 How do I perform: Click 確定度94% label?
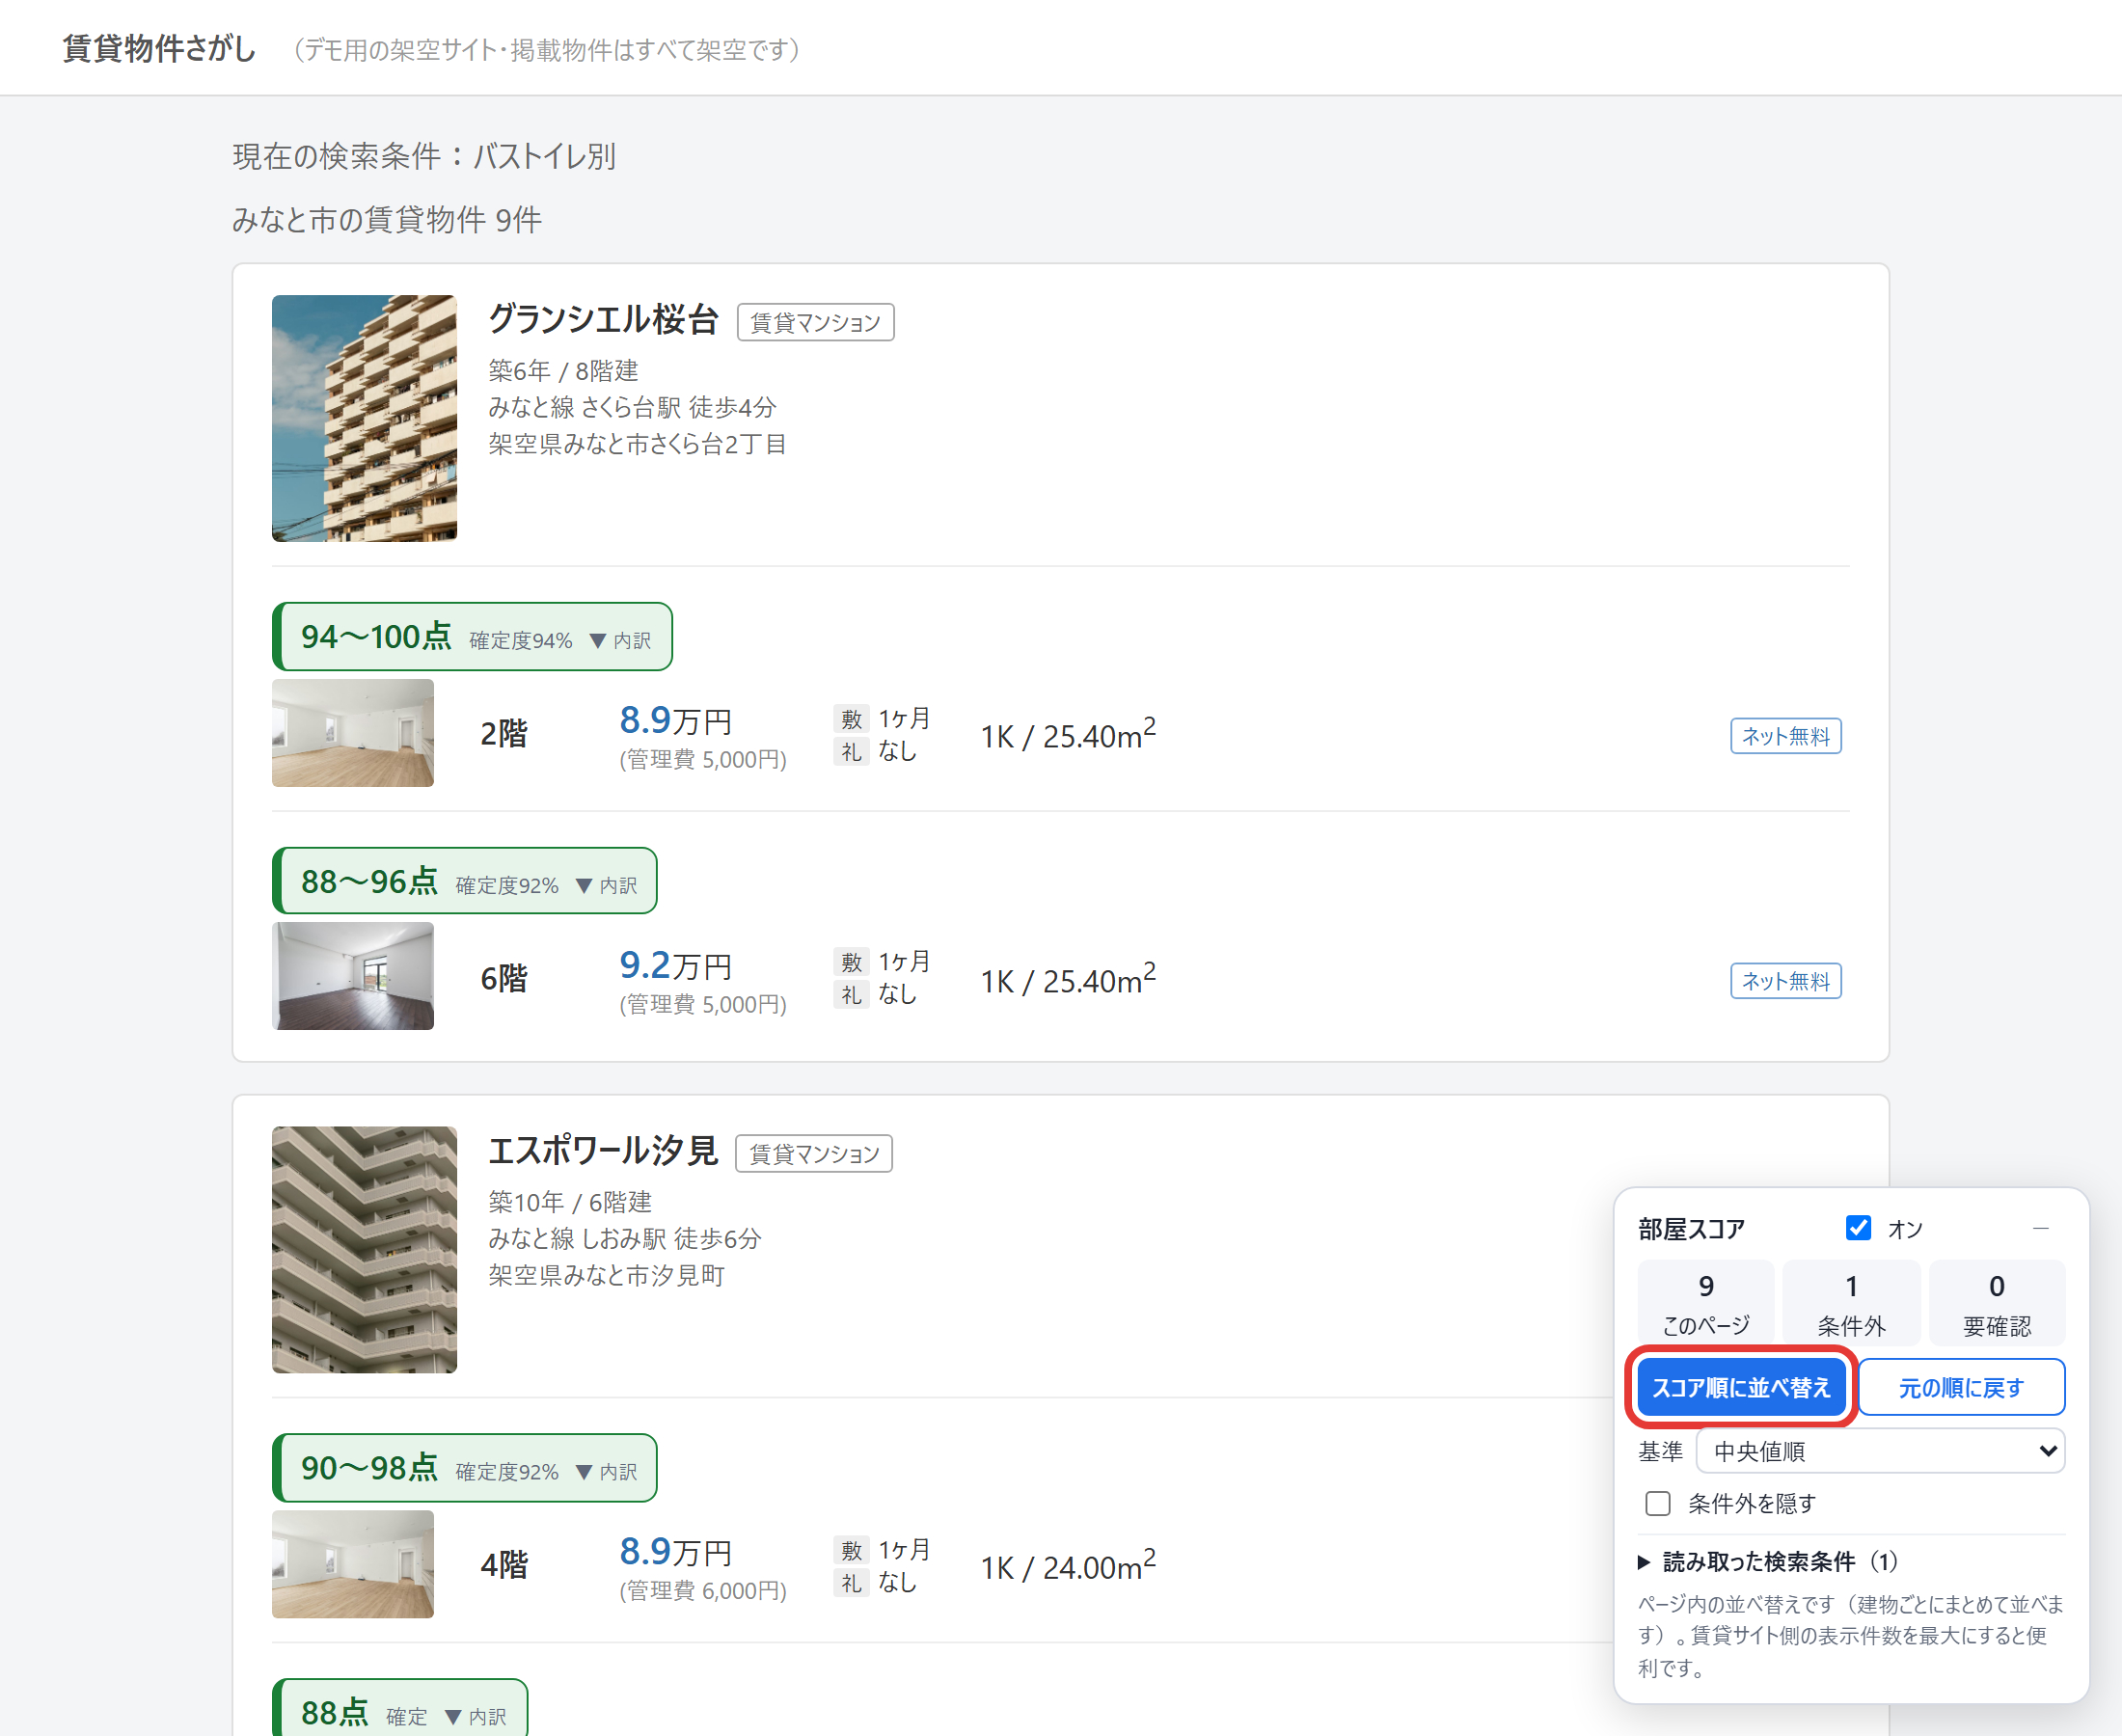[x=521, y=640]
